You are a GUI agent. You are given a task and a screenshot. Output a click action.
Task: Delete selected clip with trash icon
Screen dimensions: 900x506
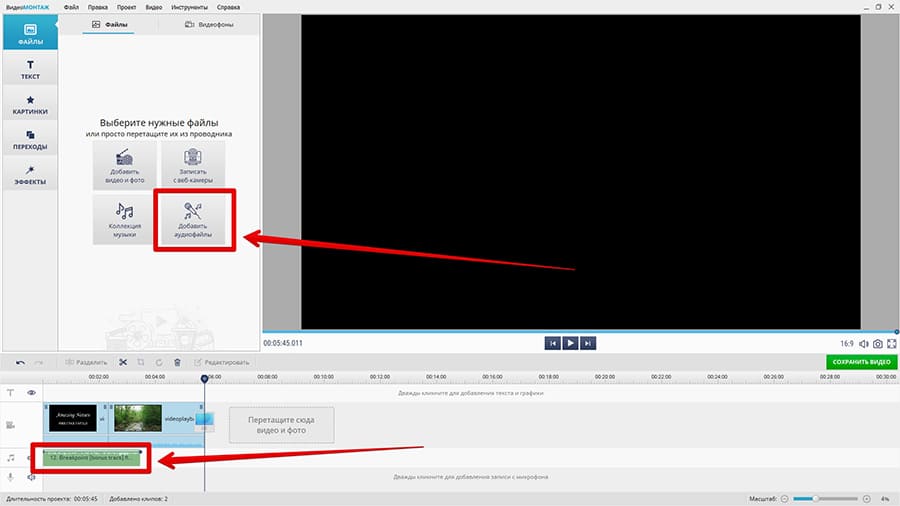(177, 363)
